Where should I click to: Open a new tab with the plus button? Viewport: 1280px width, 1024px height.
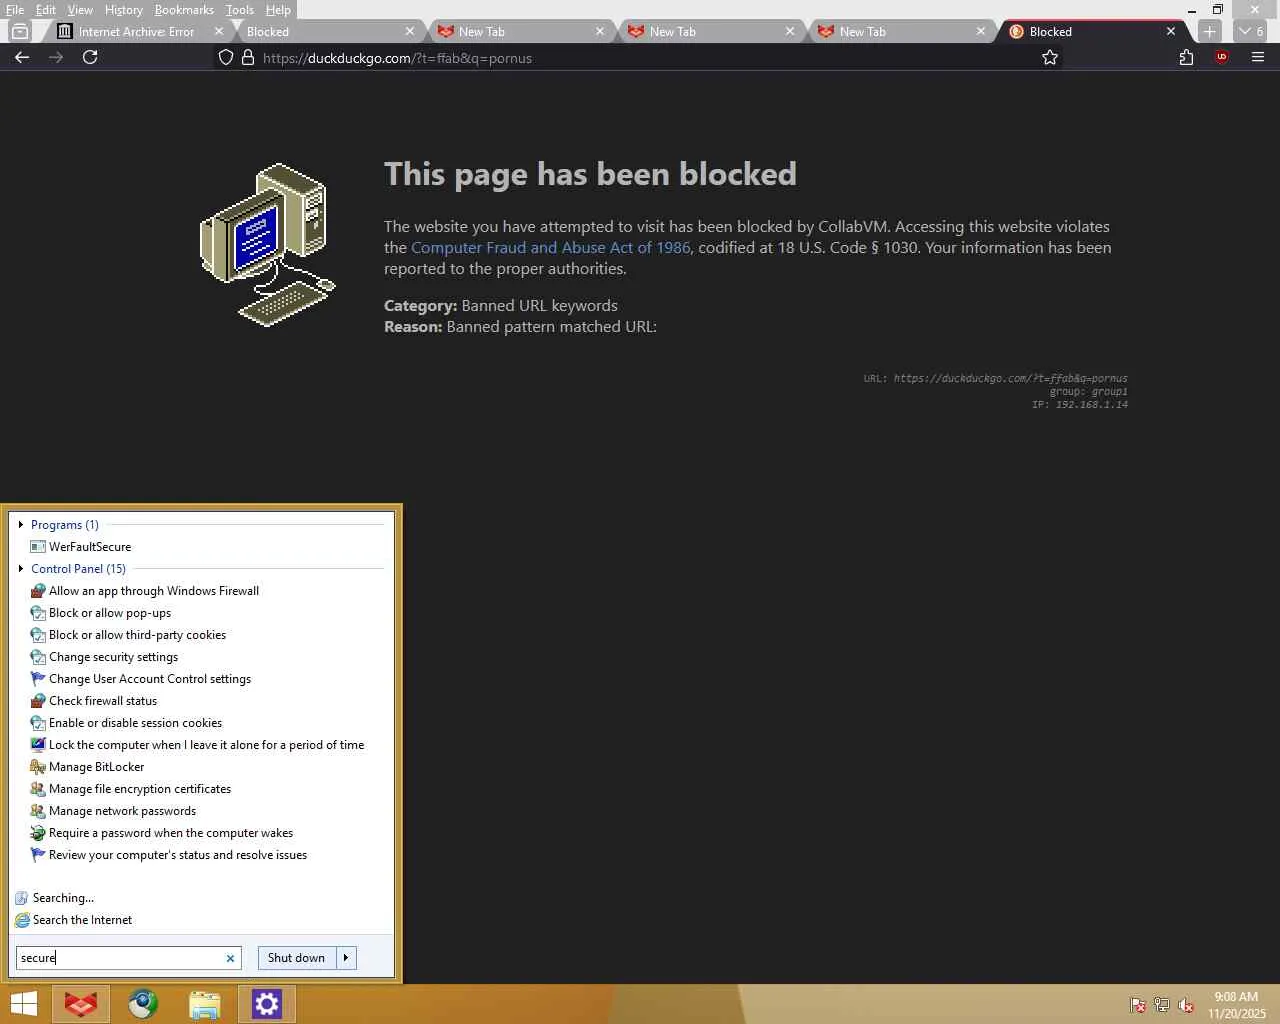point(1209,32)
